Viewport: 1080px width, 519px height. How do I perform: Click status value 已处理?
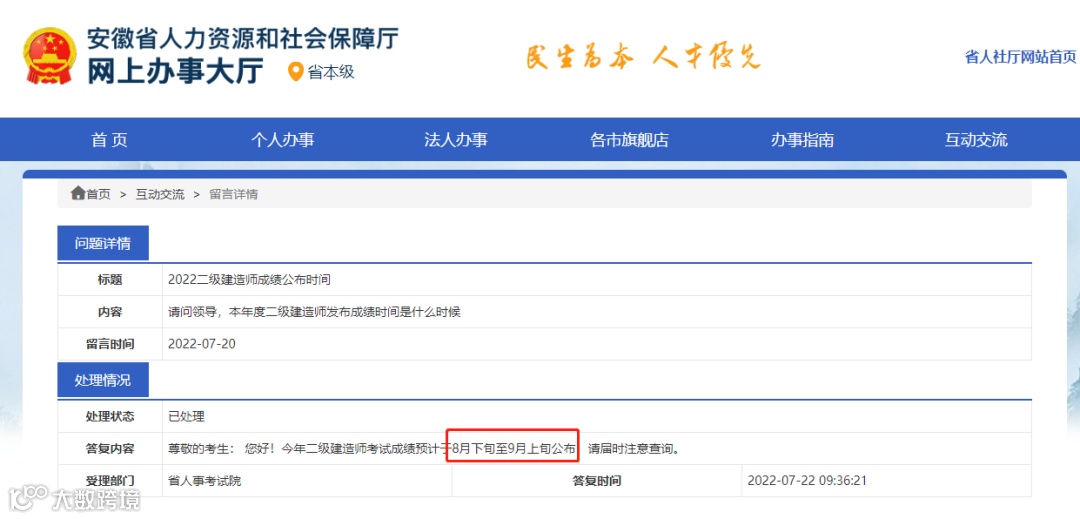click(x=186, y=416)
